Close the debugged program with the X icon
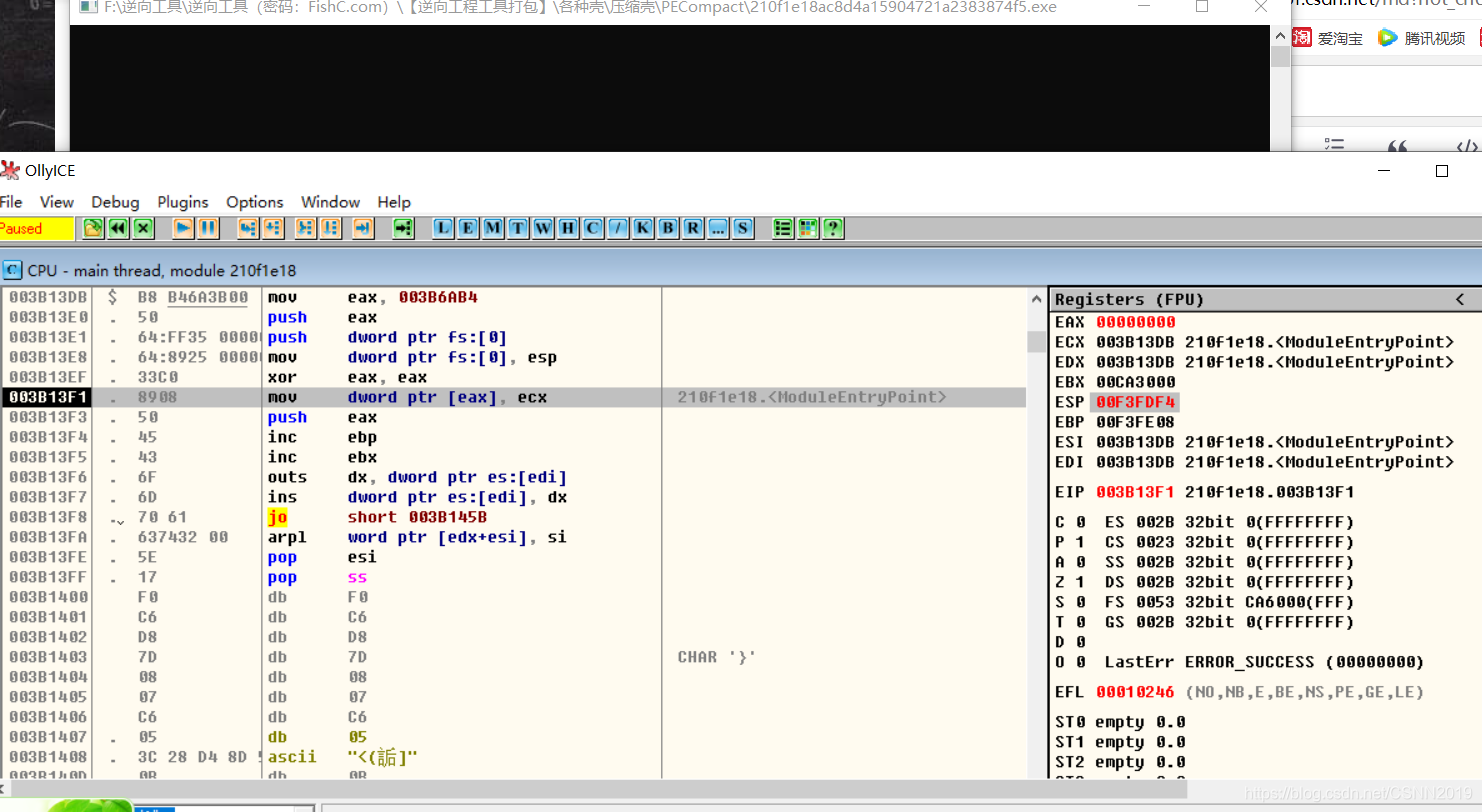 (x=144, y=228)
